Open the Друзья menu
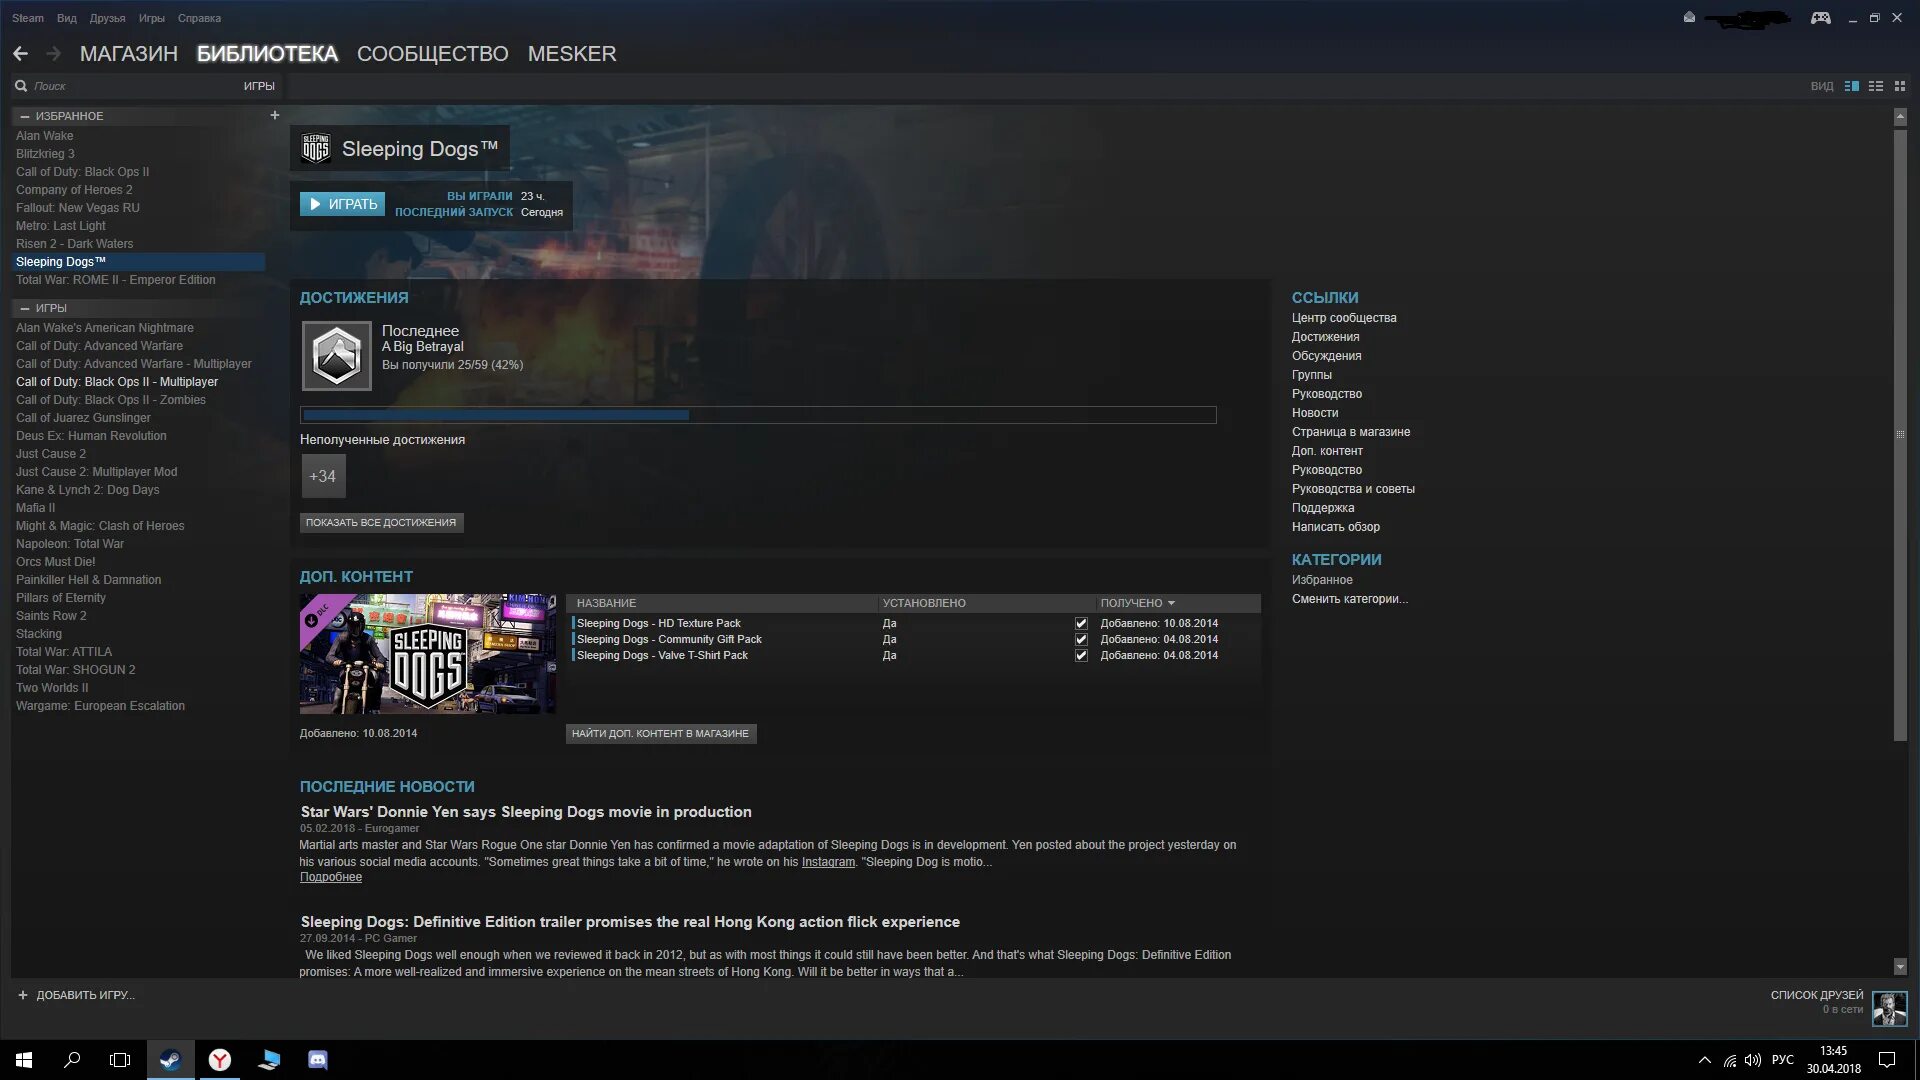Viewport: 1920px width, 1080px height. 107,18
